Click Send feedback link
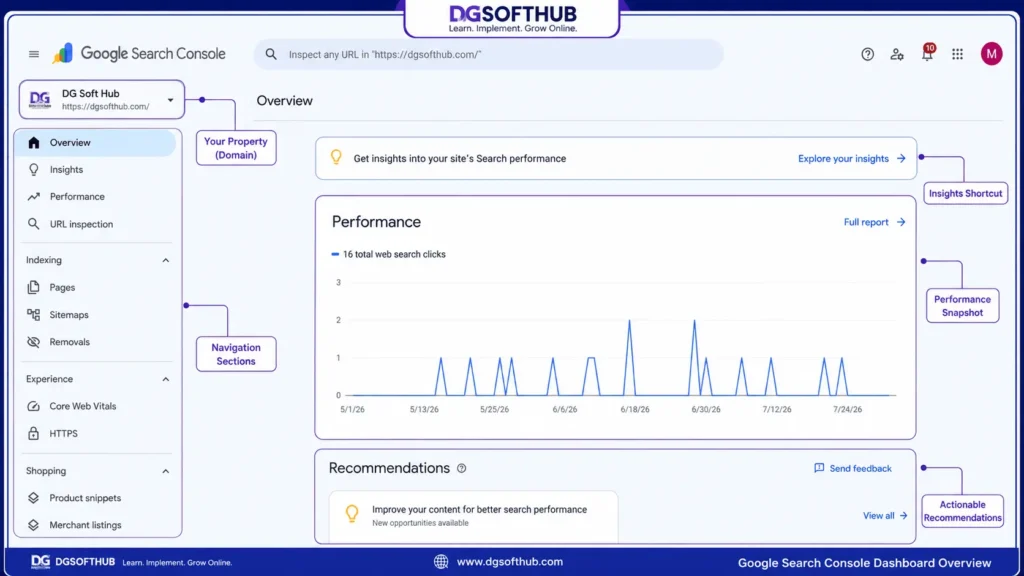The width and height of the screenshot is (1024, 576). coord(853,468)
